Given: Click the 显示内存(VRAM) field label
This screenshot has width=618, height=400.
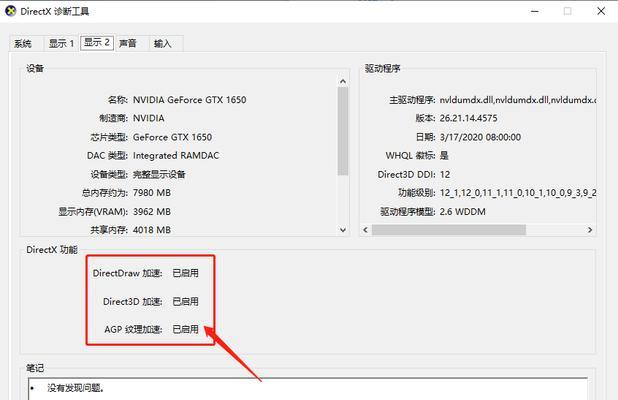Looking at the screenshot, I should pyautogui.click(x=93, y=212).
